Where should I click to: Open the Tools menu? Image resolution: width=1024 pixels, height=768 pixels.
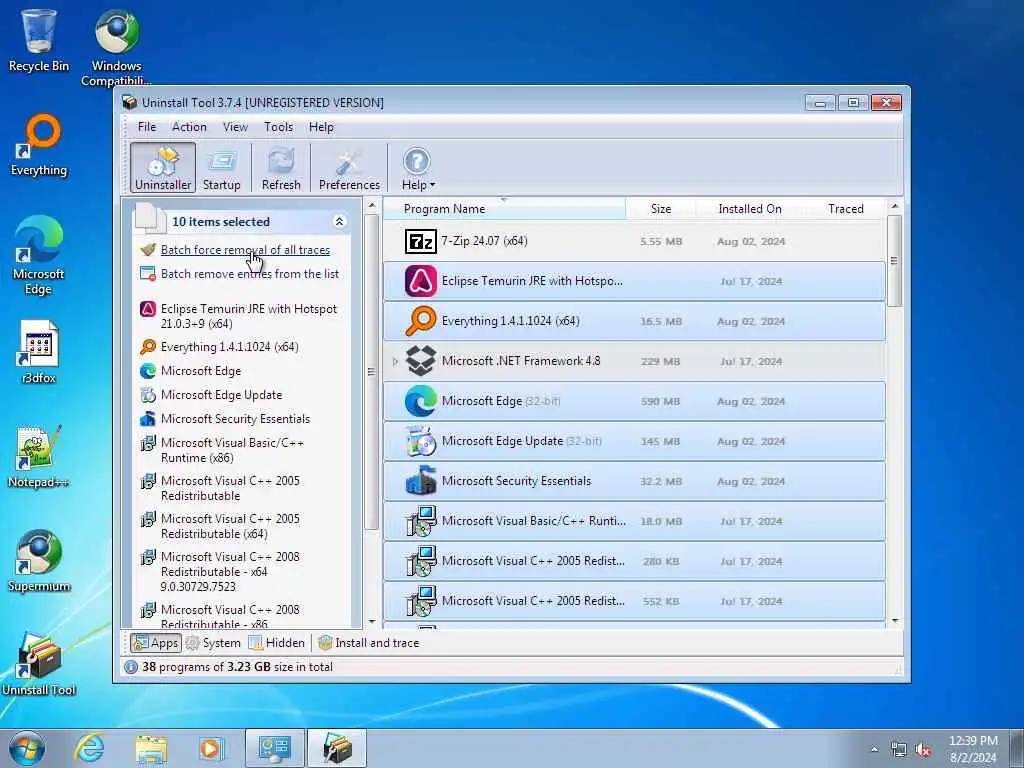[278, 127]
